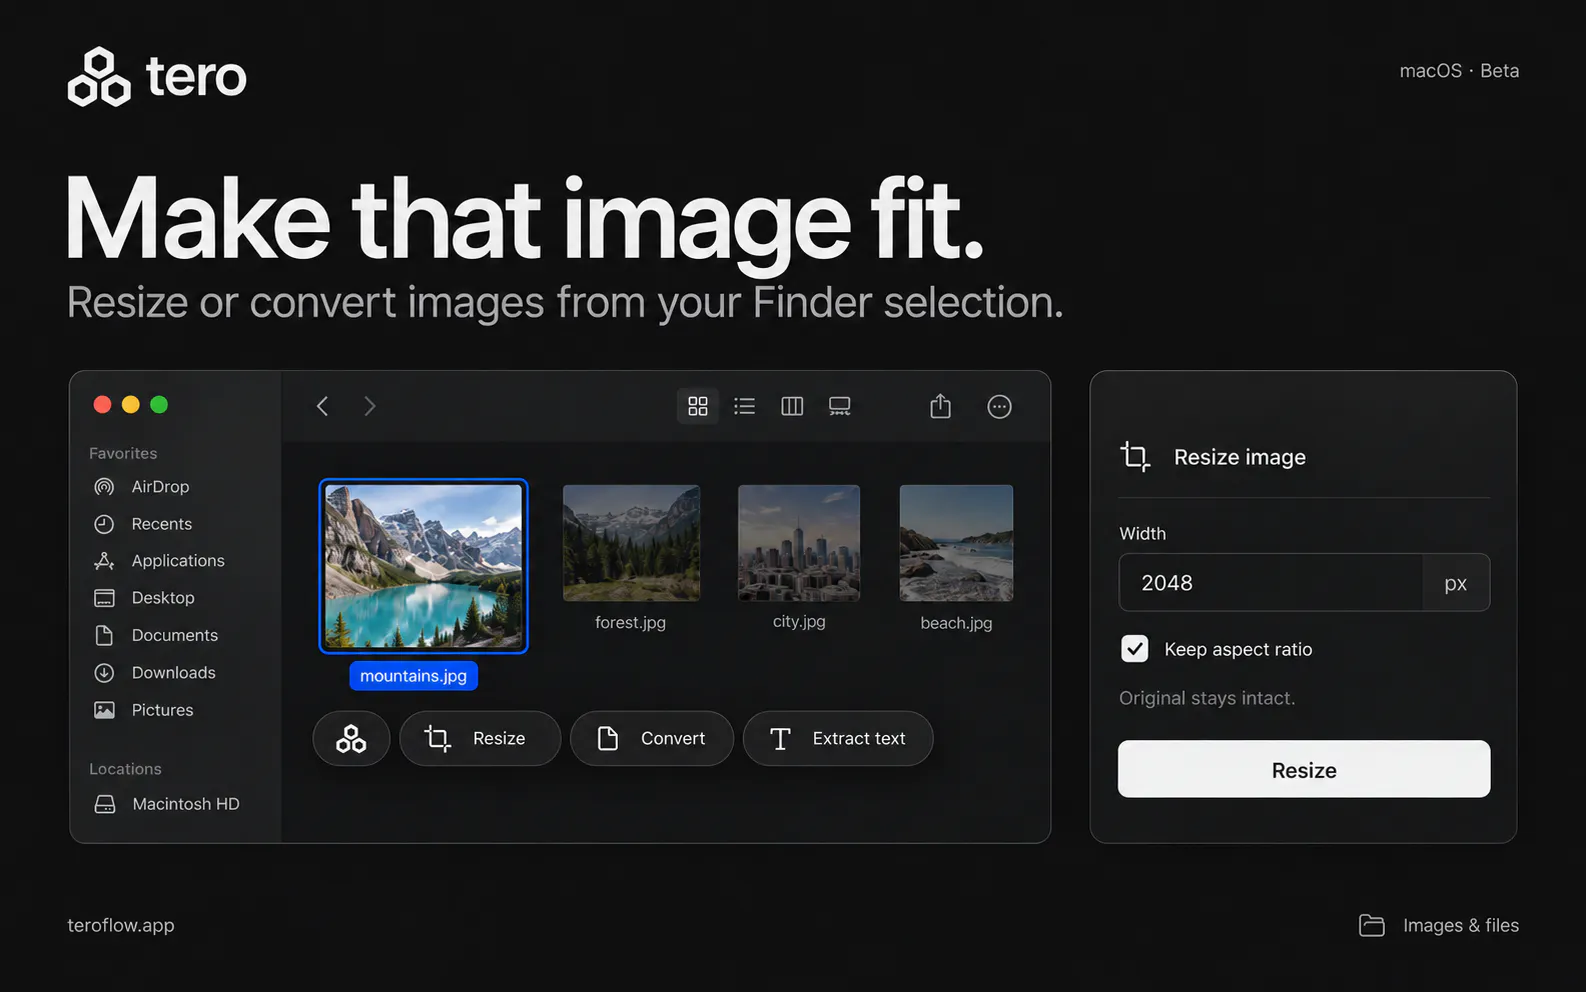
Task: Click the Extract text action button
Action: pos(838,739)
